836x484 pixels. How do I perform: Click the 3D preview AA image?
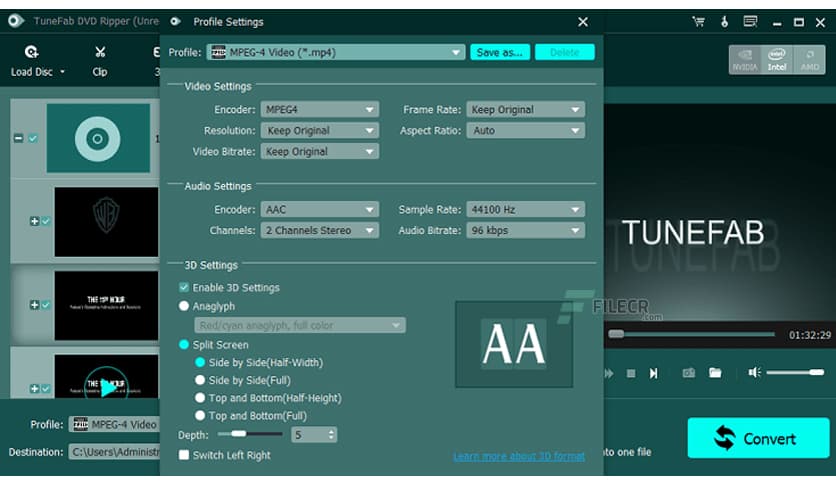tap(514, 344)
